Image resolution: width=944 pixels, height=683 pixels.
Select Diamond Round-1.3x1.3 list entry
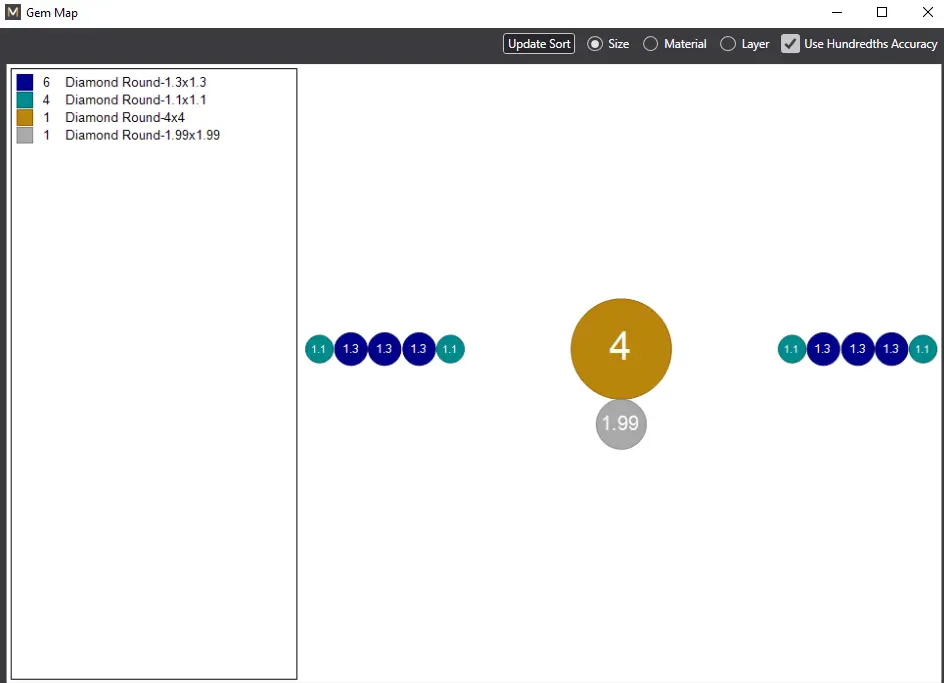[136, 82]
